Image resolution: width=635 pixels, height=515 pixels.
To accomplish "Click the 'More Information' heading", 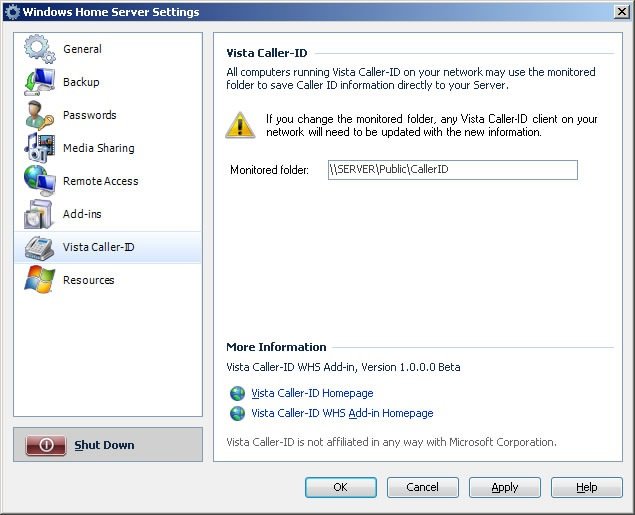I will coord(276,347).
